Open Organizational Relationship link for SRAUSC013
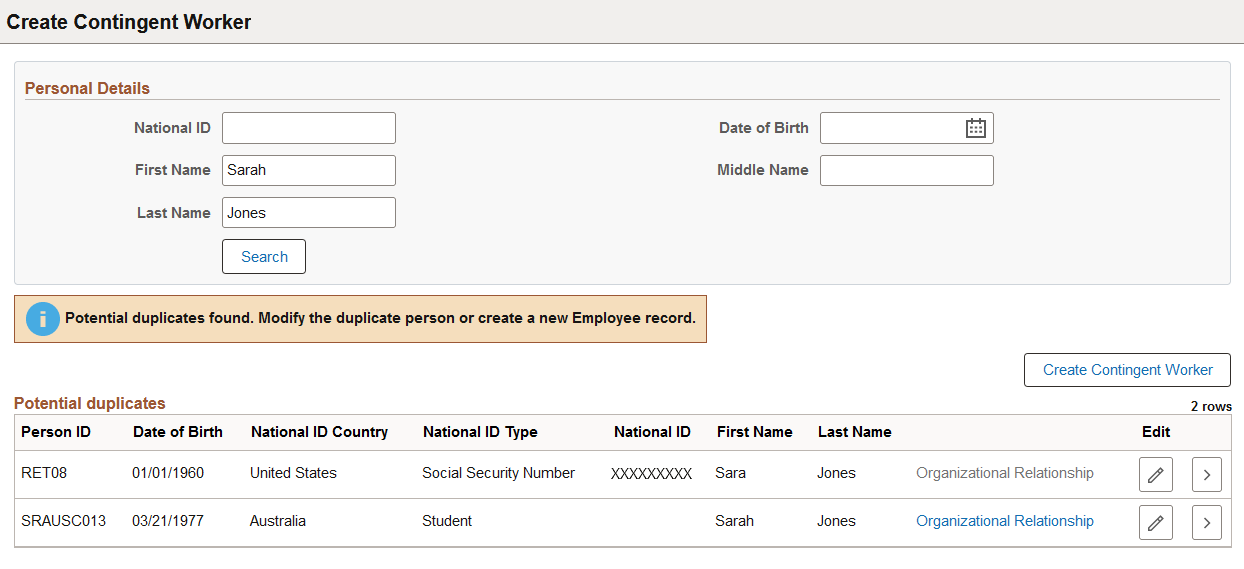1244x569 pixels. (x=1005, y=521)
